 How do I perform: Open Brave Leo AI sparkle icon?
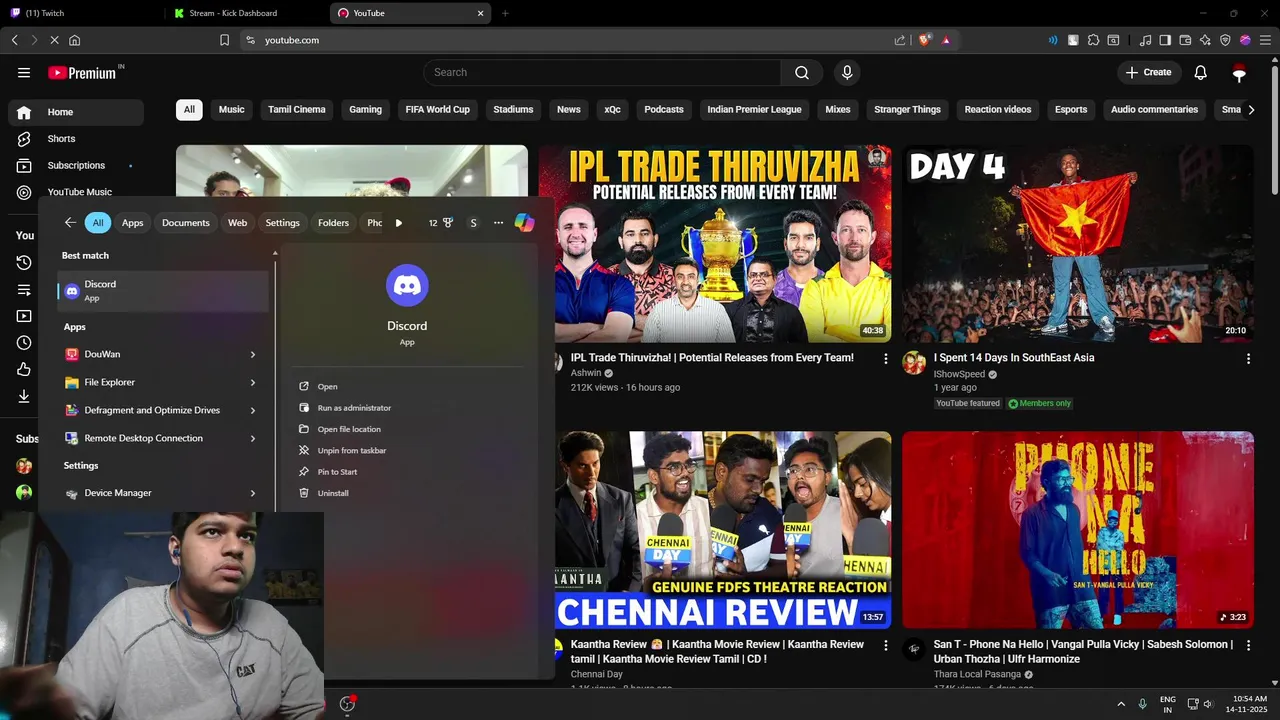(x=1205, y=40)
